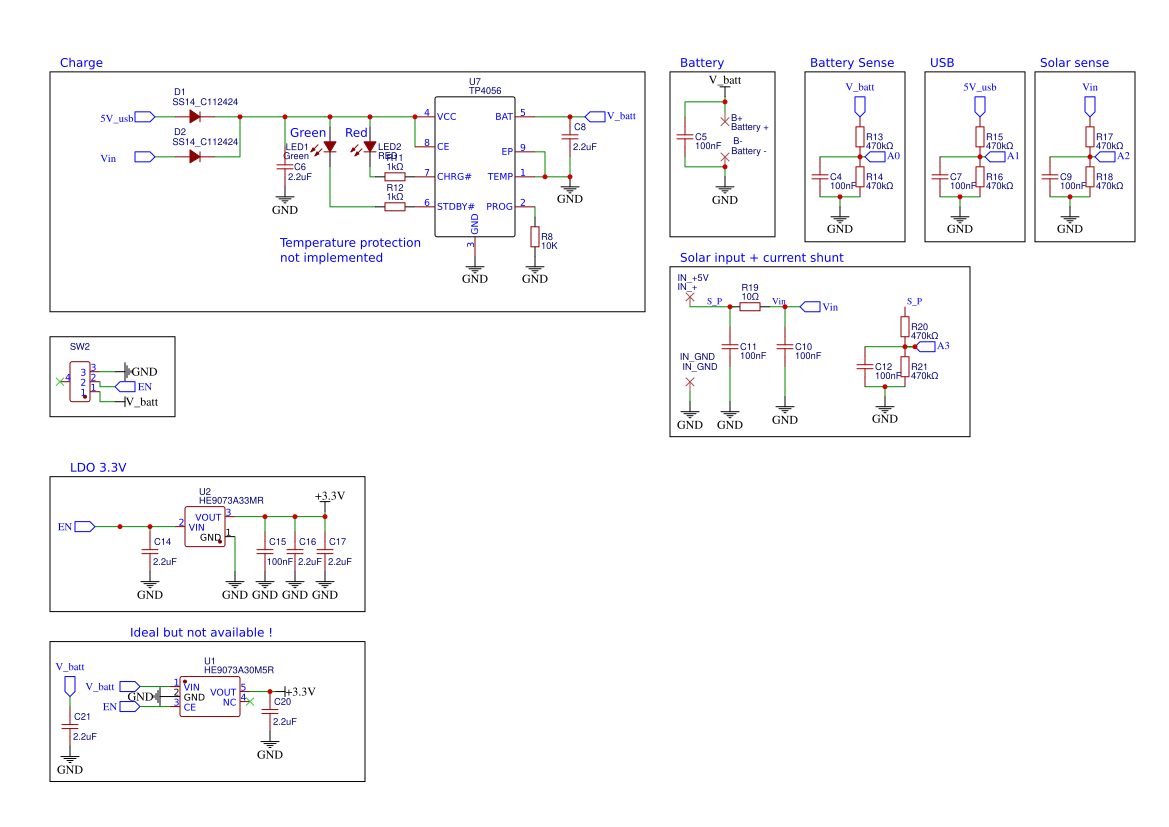Click the U7 TP4056 chip body

click(x=475, y=167)
